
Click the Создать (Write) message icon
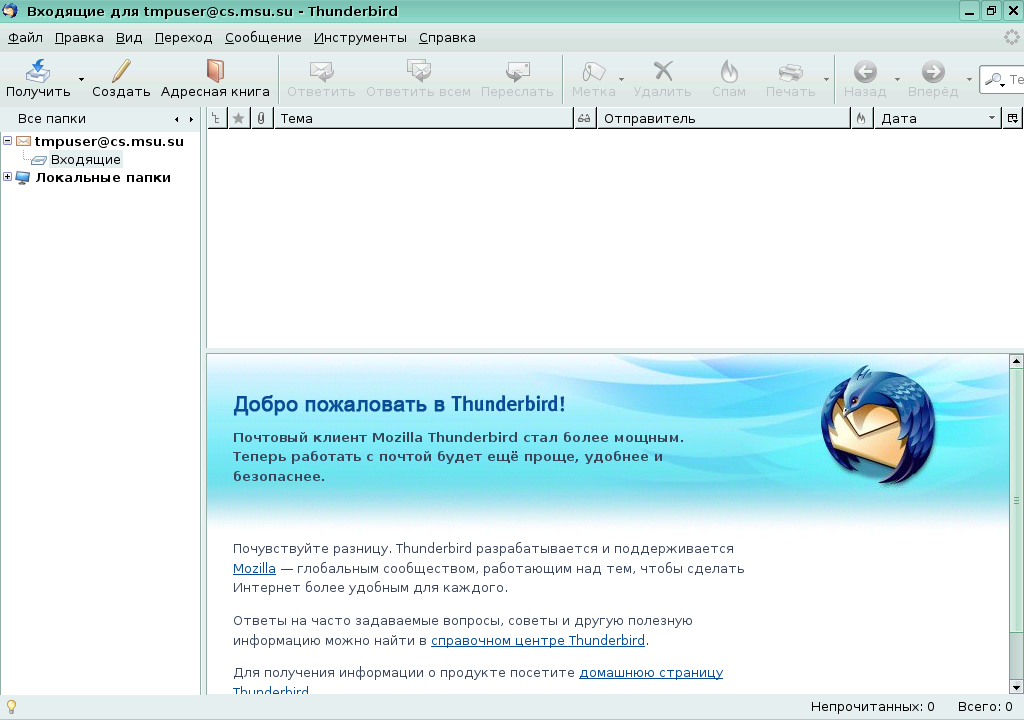point(119,78)
